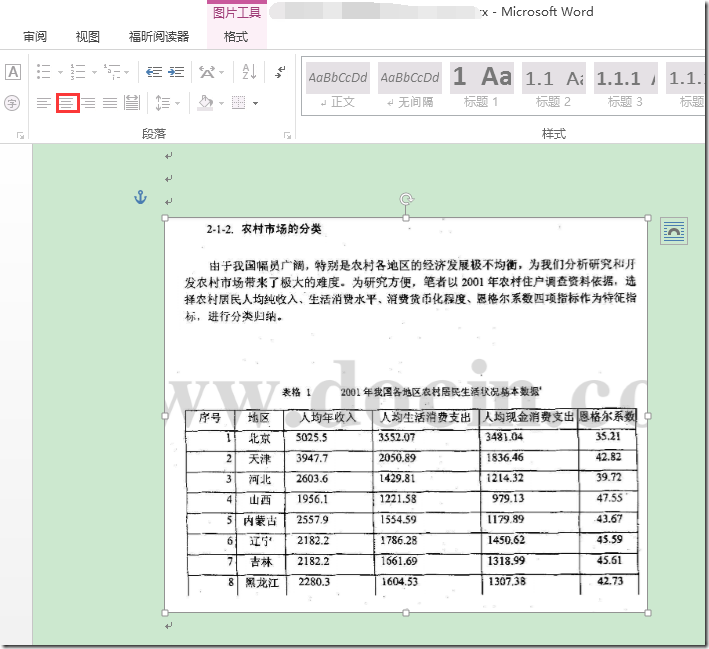This screenshot has height=649, width=709.
Task: Click the top-left image resize handle
Action: tap(165, 218)
